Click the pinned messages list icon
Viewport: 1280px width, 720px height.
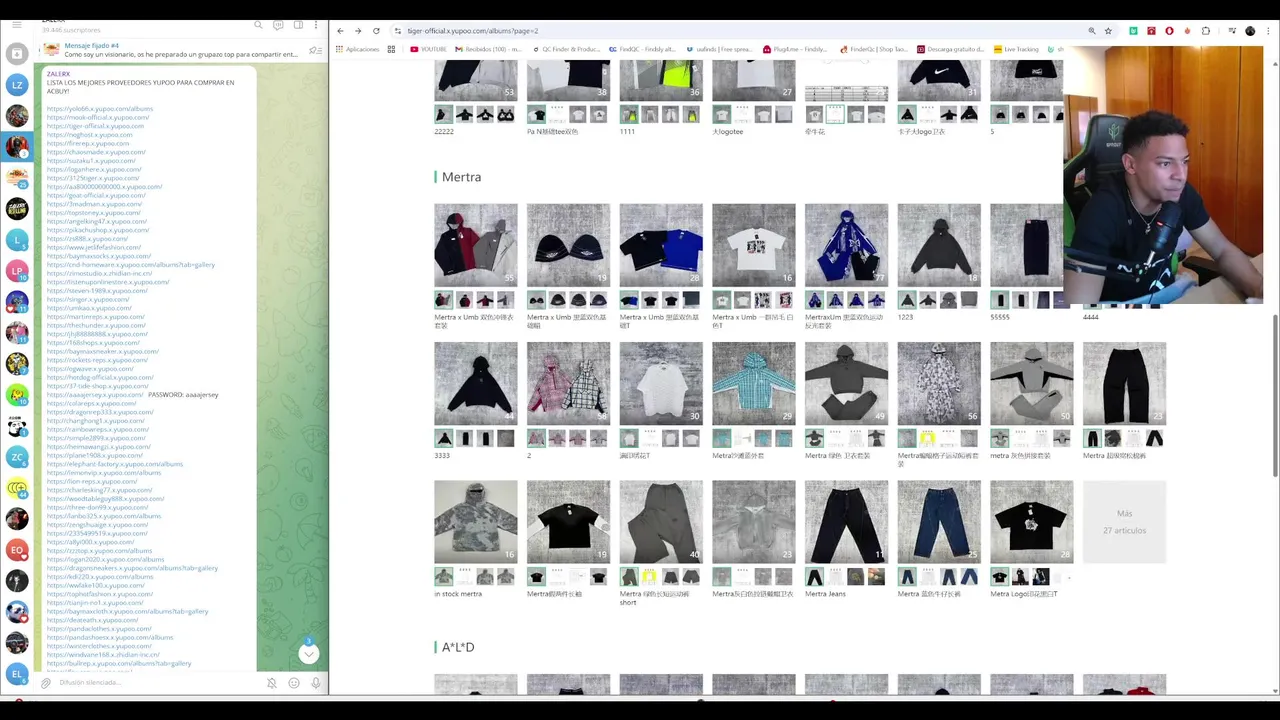pos(314,50)
